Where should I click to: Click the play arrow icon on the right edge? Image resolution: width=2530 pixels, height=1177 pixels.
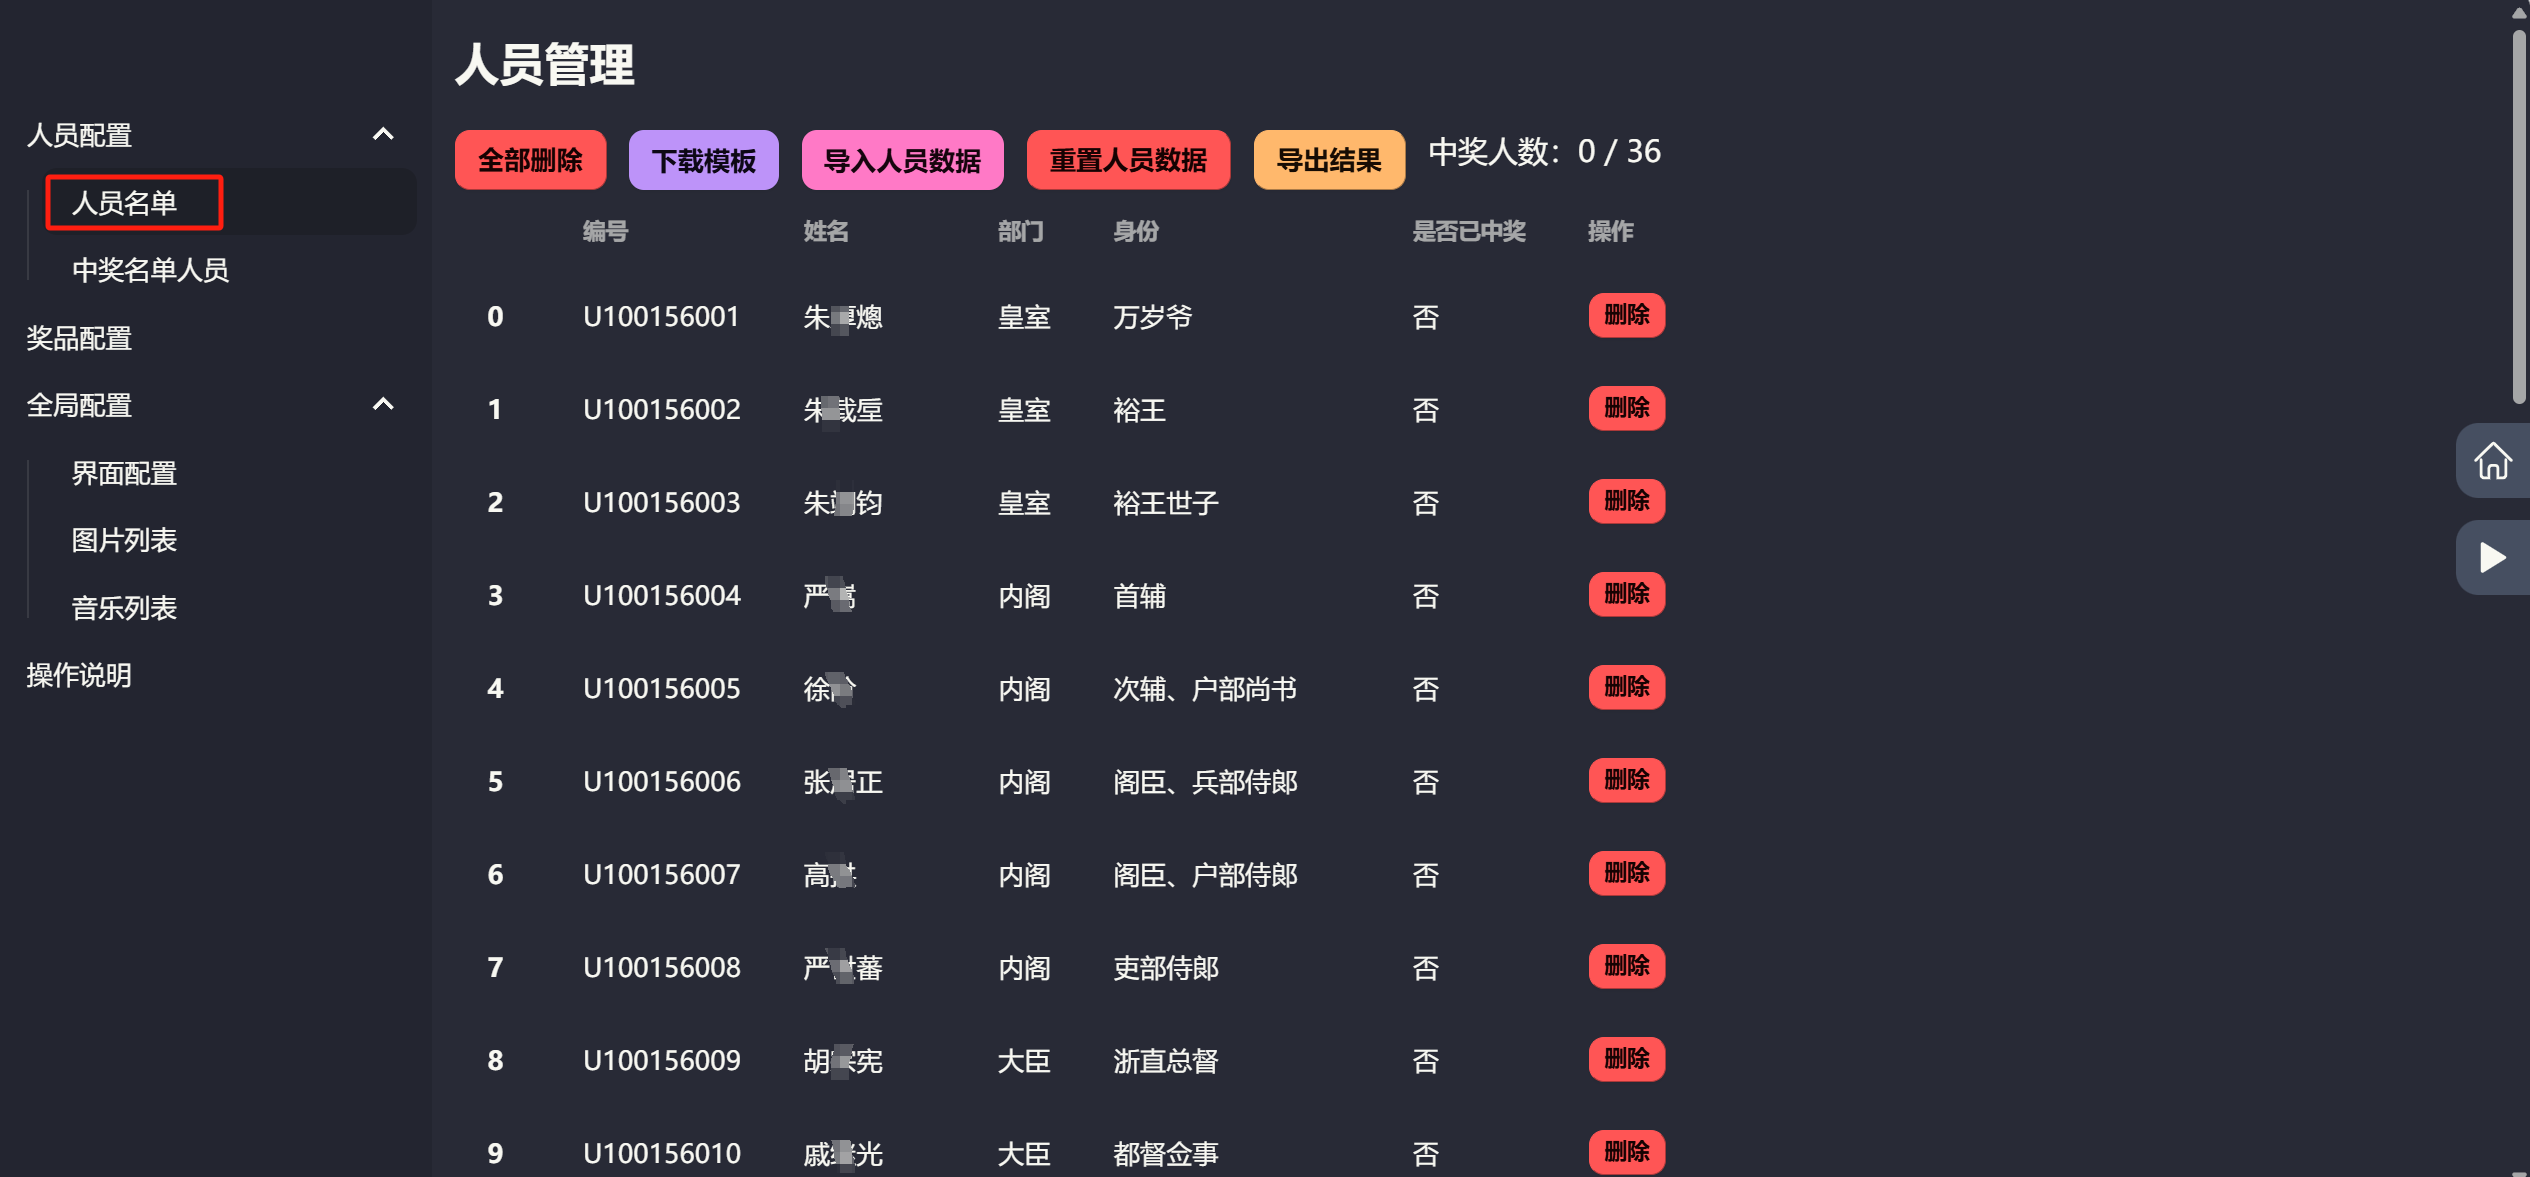click(2492, 556)
